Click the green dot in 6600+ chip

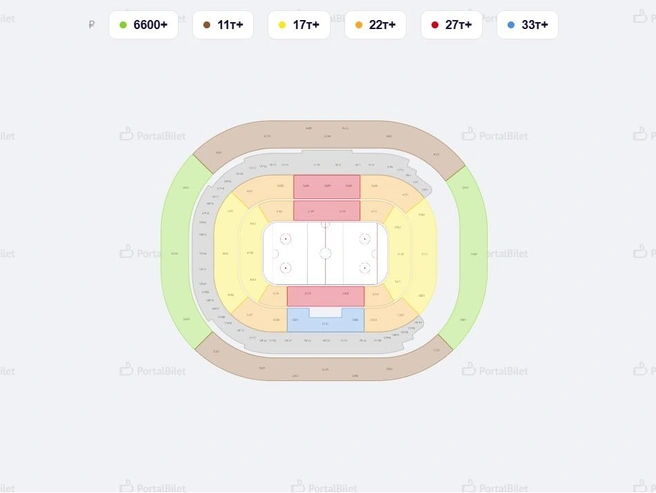tap(123, 25)
